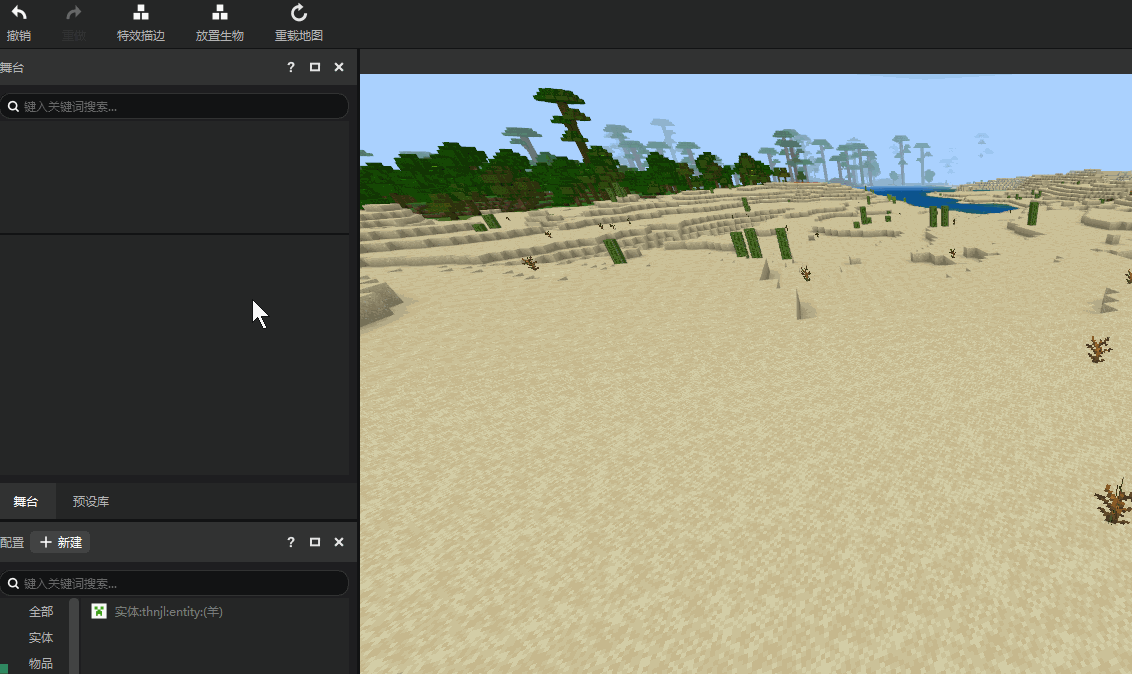Click the 配置 panel search field
This screenshot has height=674, width=1132.
tap(174, 583)
